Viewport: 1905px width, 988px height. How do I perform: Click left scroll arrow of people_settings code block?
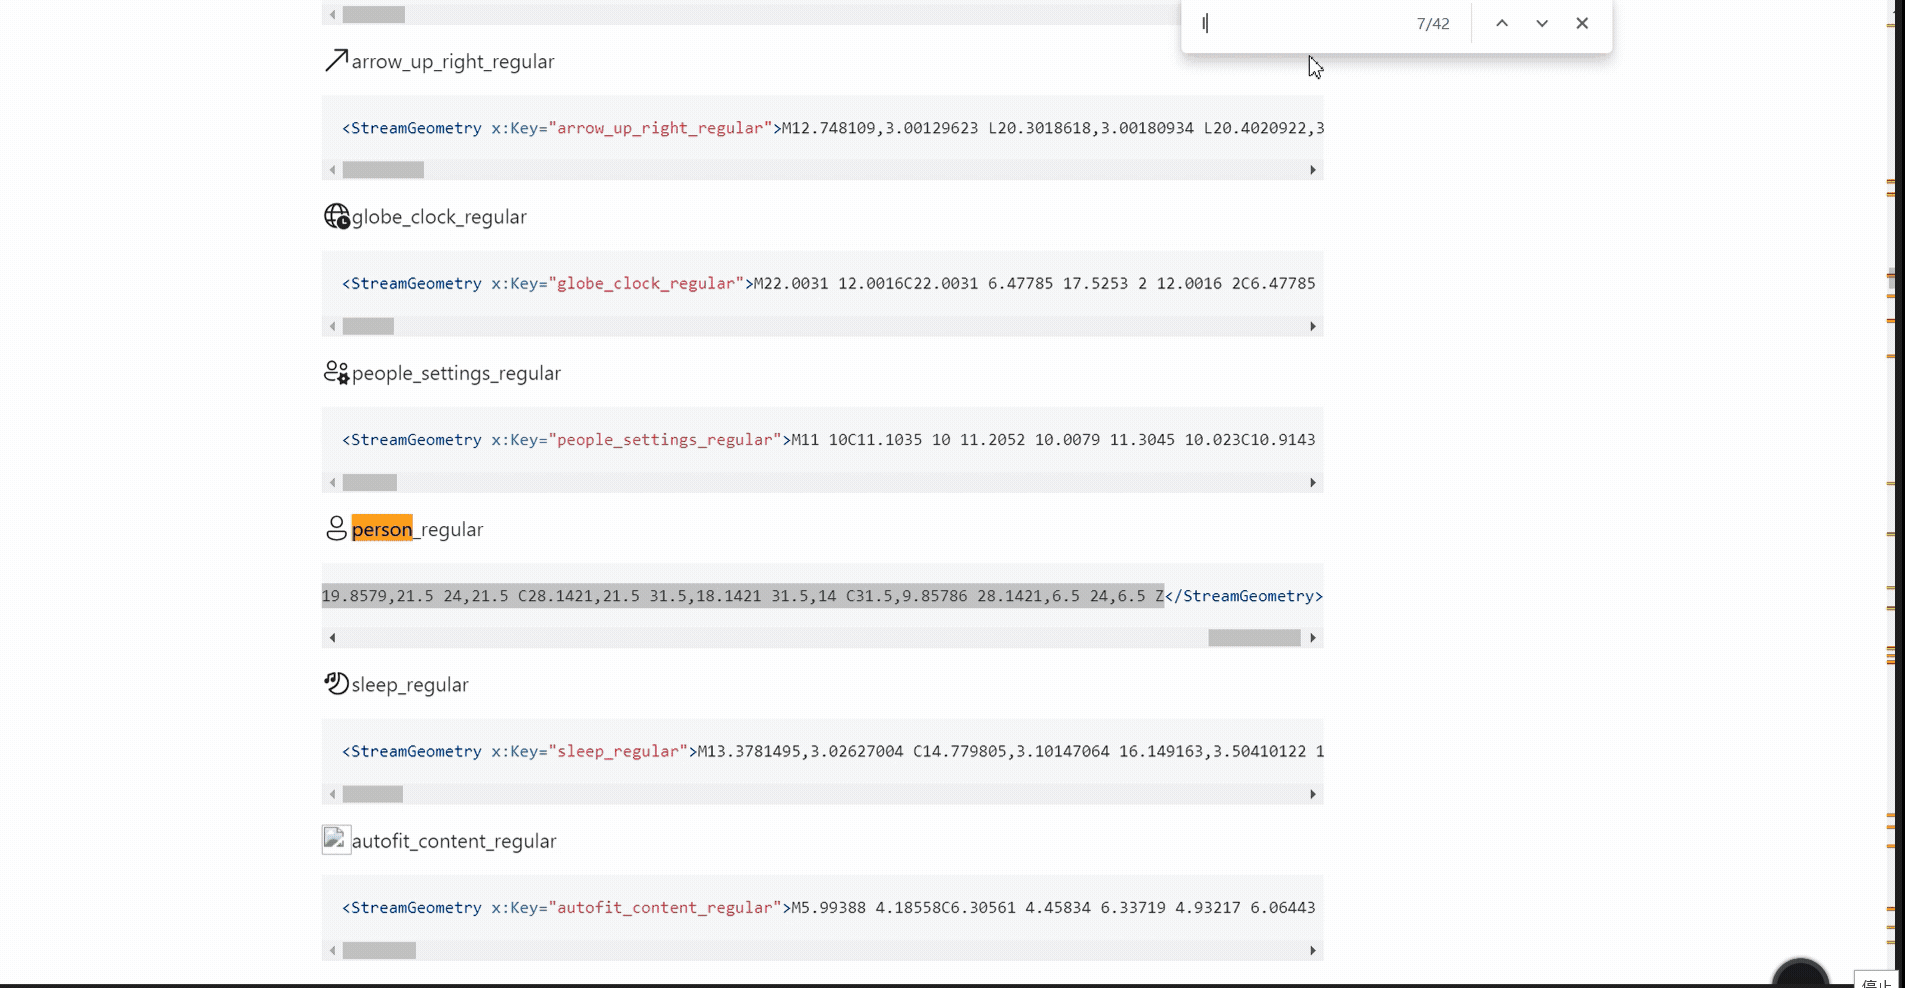(332, 483)
